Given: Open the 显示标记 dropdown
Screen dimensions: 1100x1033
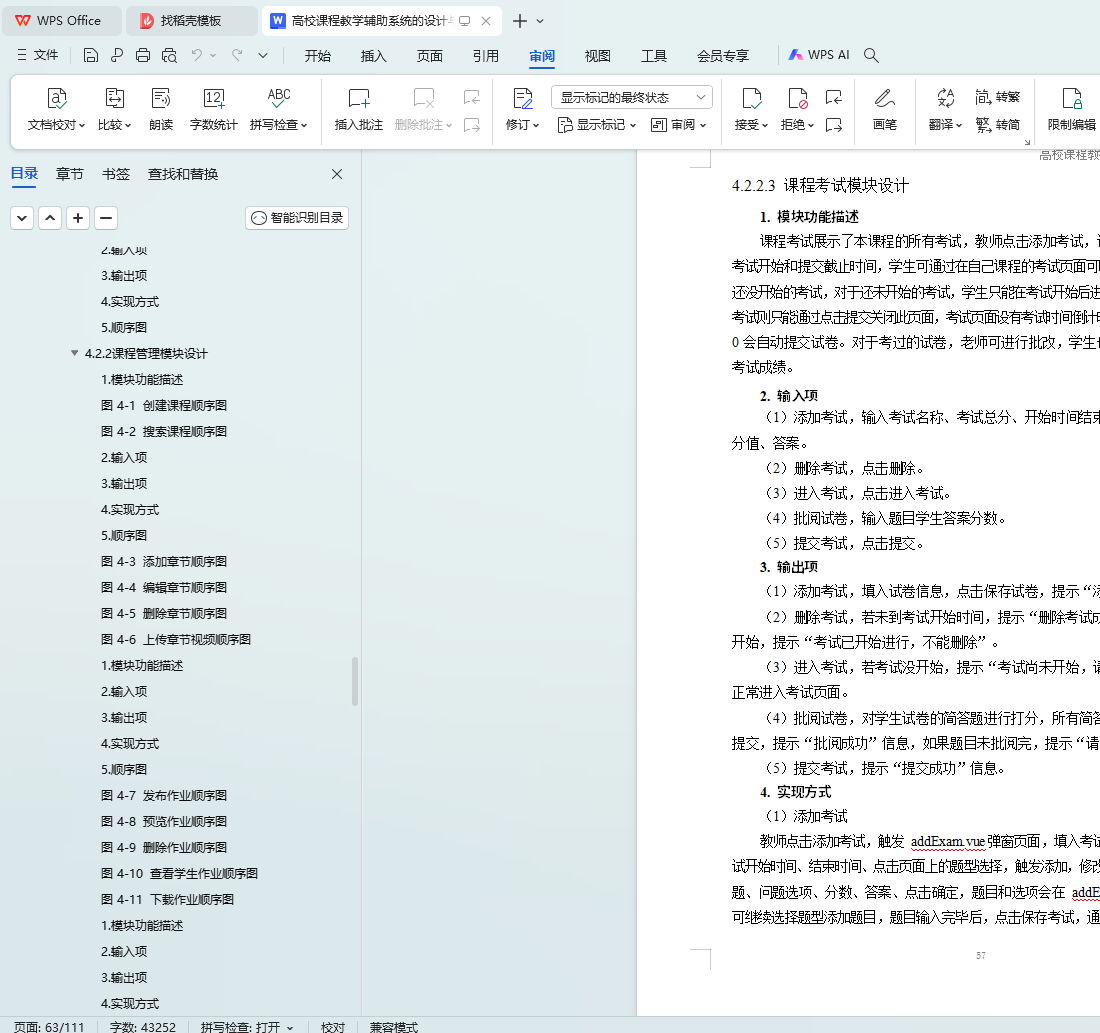Looking at the screenshot, I should point(597,125).
